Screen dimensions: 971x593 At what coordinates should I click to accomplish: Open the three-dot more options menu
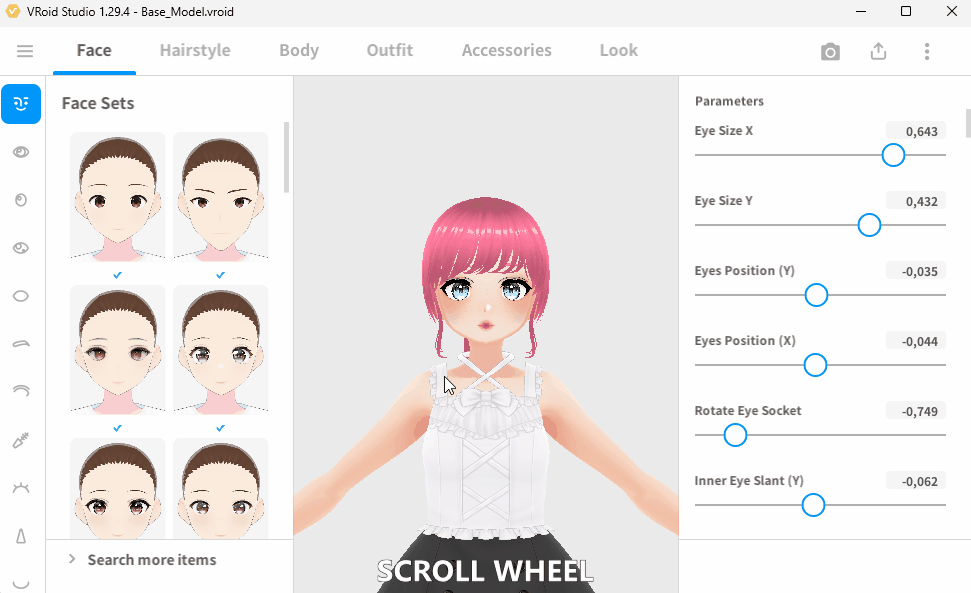927,52
